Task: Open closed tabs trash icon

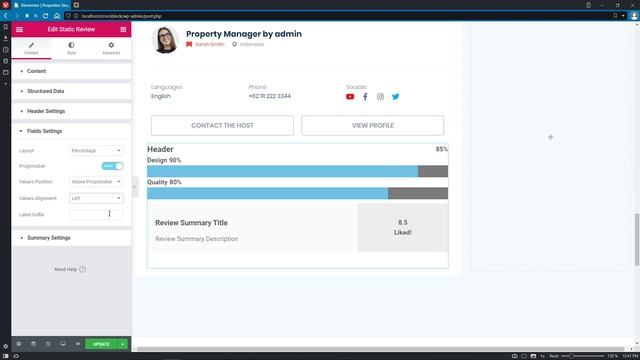Action: point(588,5)
